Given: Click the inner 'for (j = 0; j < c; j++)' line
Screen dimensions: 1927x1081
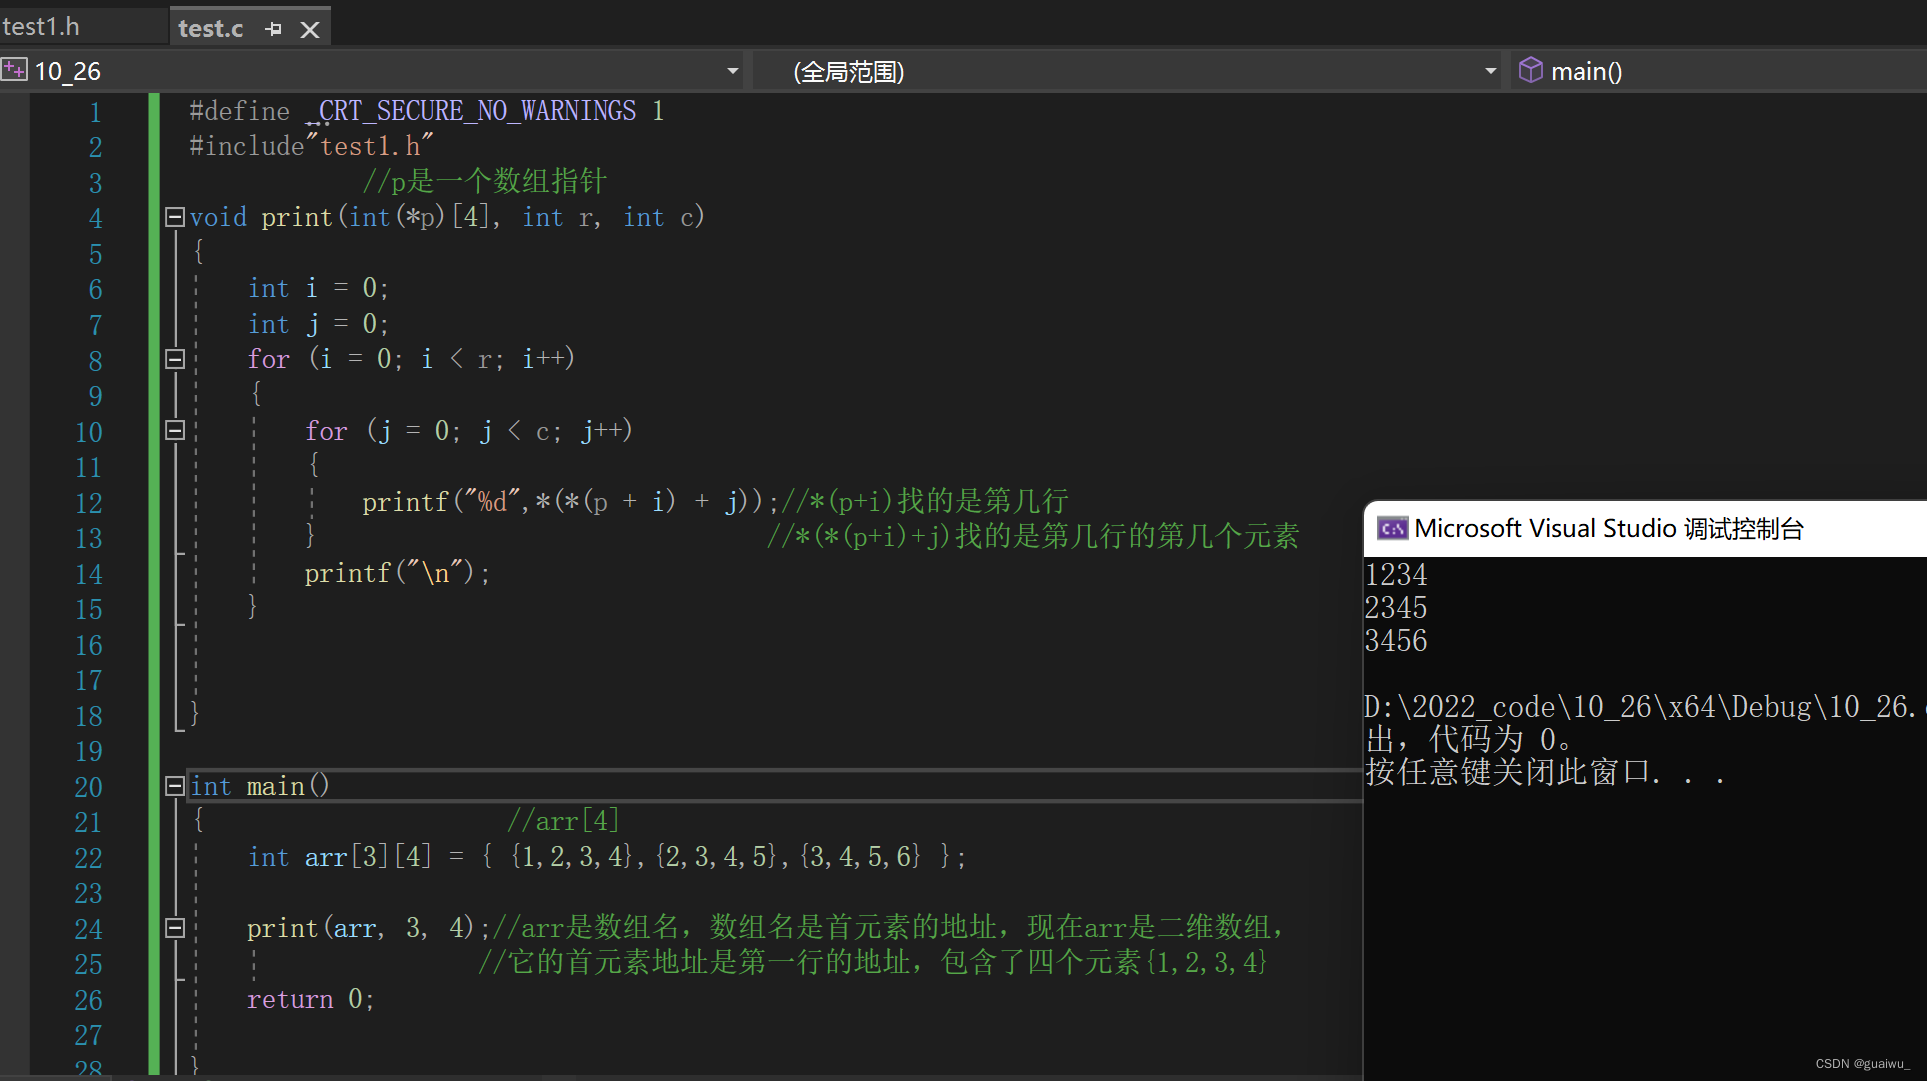Looking at the screenshot, I should tap(469, 430).
